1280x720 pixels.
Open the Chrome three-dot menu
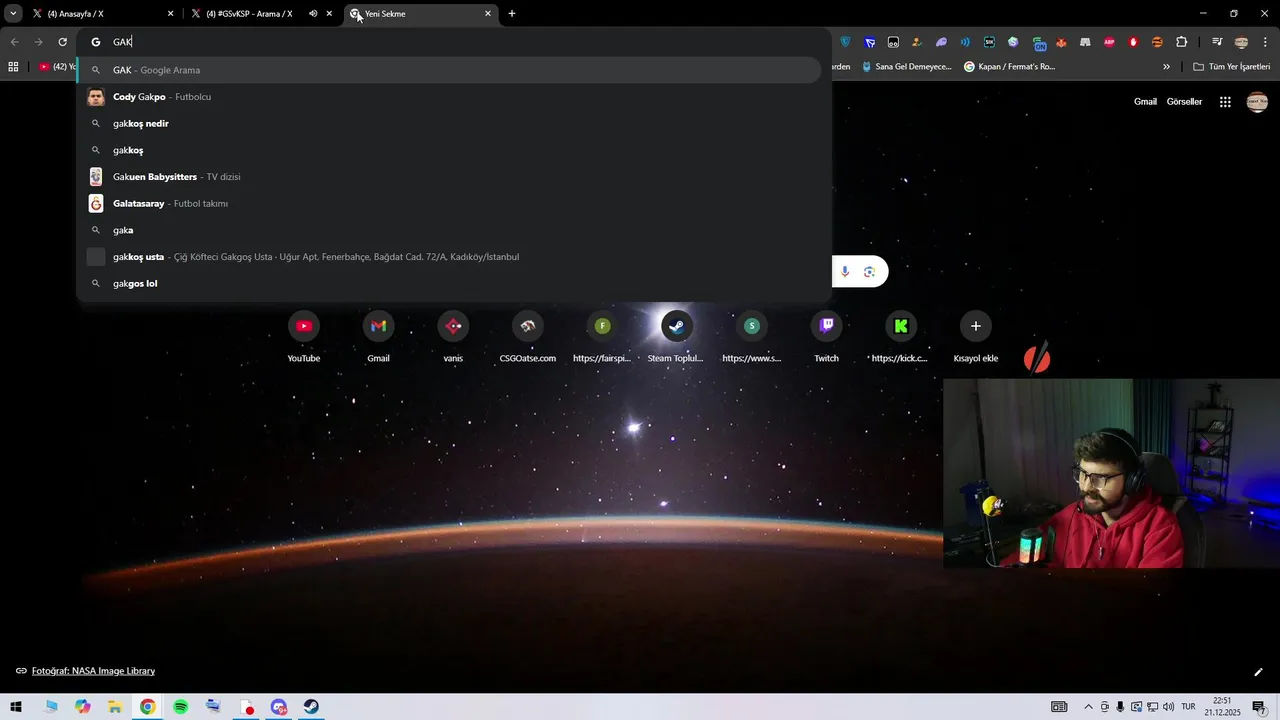(x=1264, y=42)
